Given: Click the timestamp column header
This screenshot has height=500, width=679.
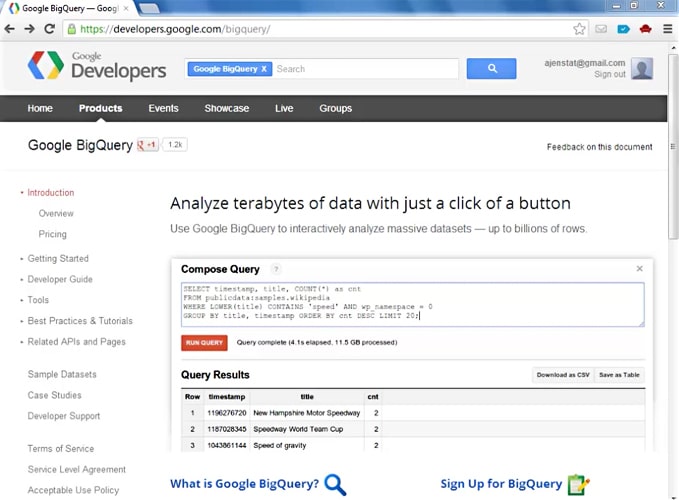Looking at the screenshot, I should point(226,397).
